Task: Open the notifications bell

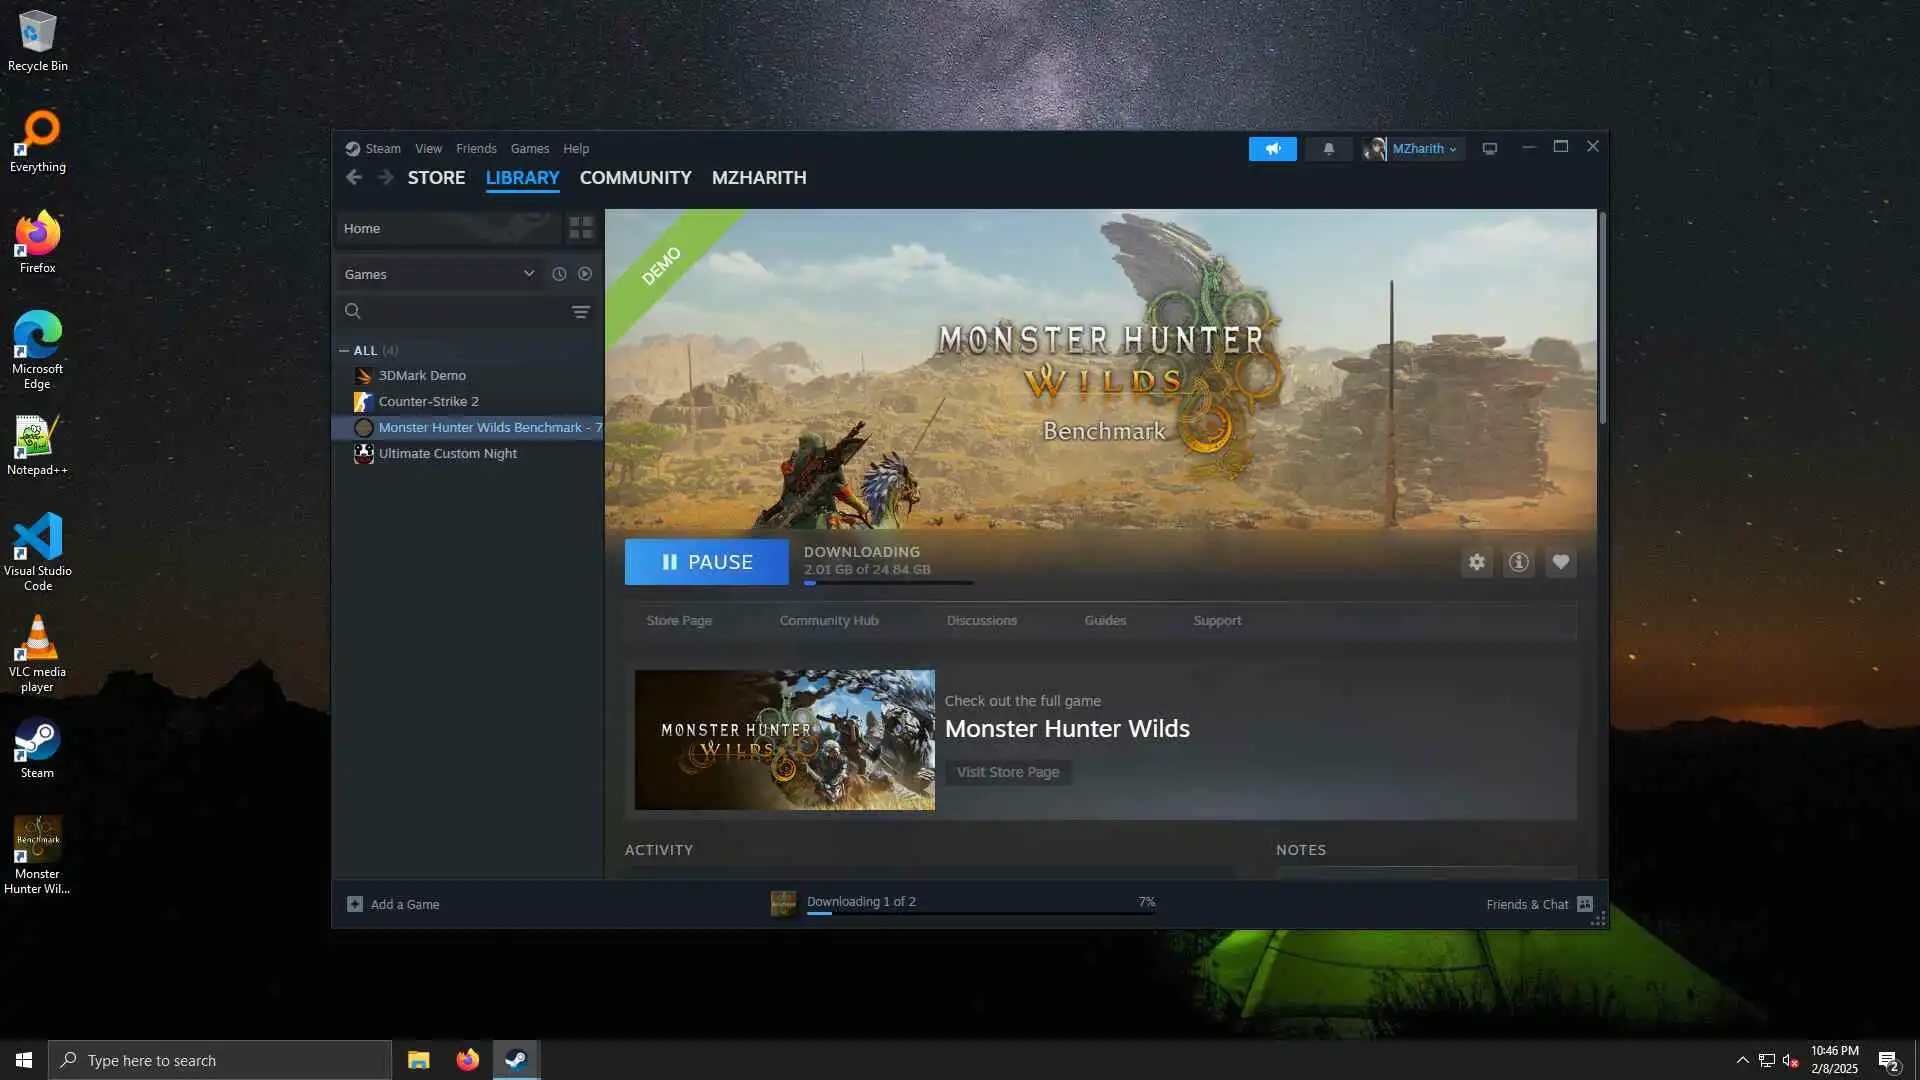Action: pyautogui.click(x=1328, y=149)
